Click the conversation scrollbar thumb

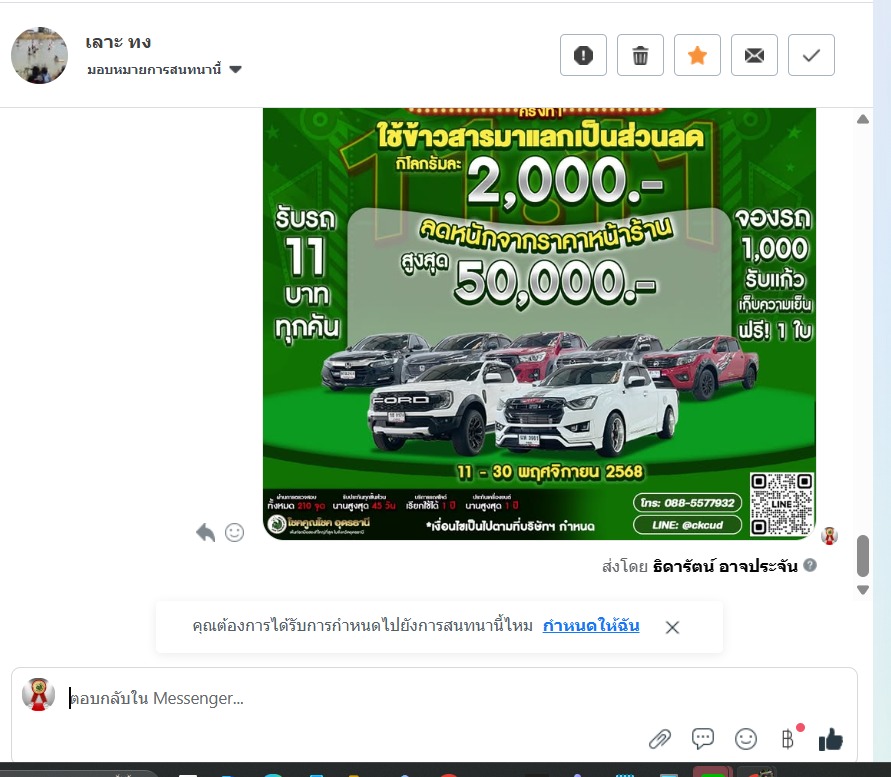[863, 555]
